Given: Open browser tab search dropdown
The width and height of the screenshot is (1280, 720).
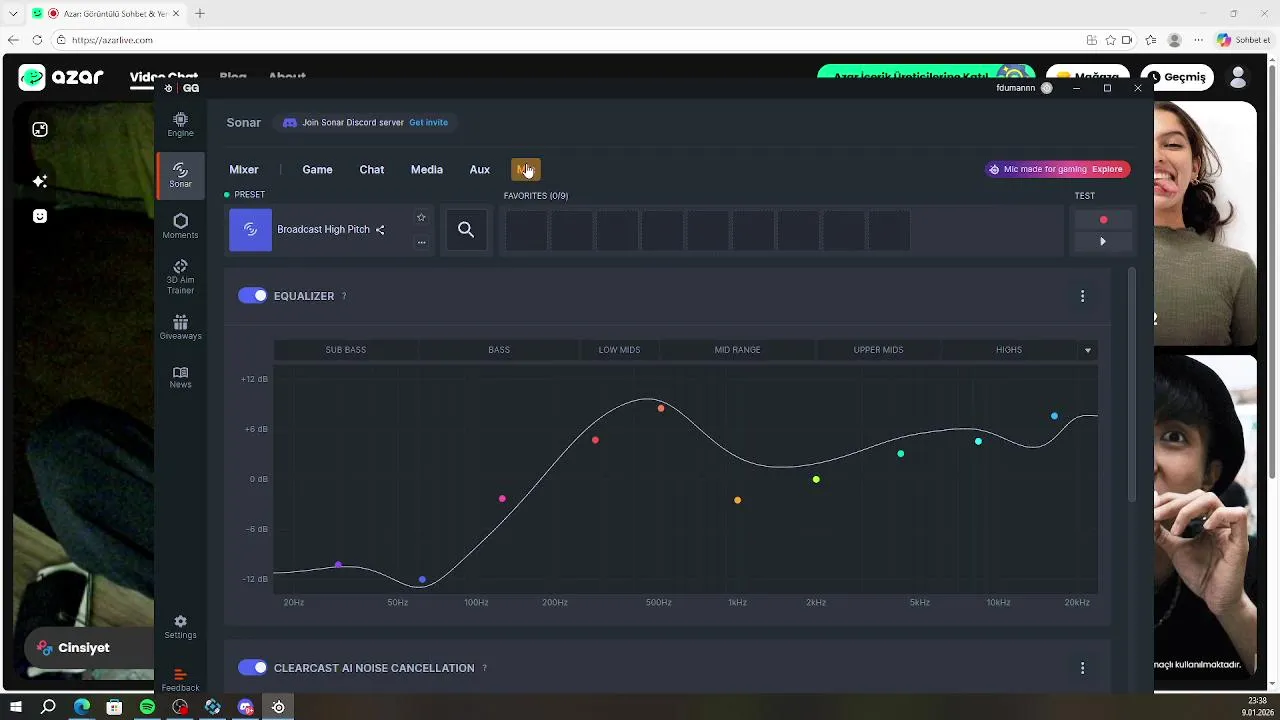Looking at the screenshot, I should [x=13, y=14].
